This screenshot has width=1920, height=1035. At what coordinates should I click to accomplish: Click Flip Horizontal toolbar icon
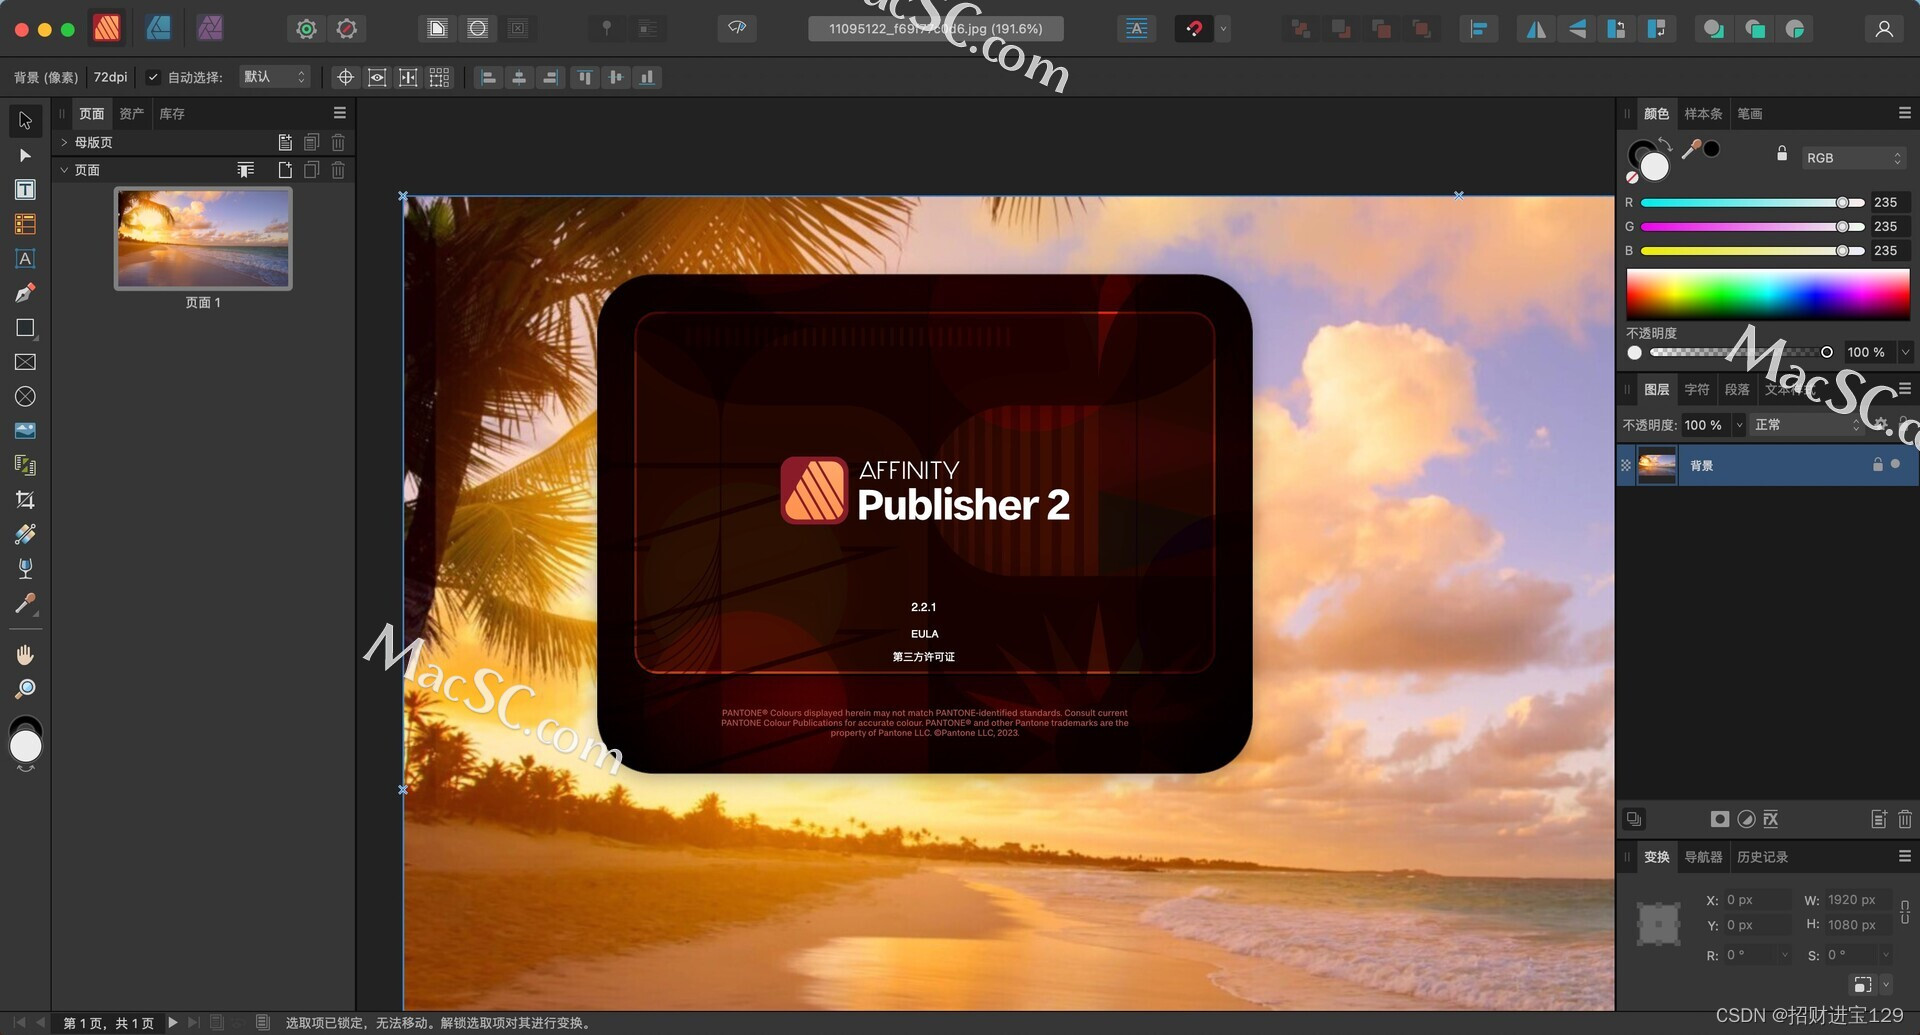1535,29
